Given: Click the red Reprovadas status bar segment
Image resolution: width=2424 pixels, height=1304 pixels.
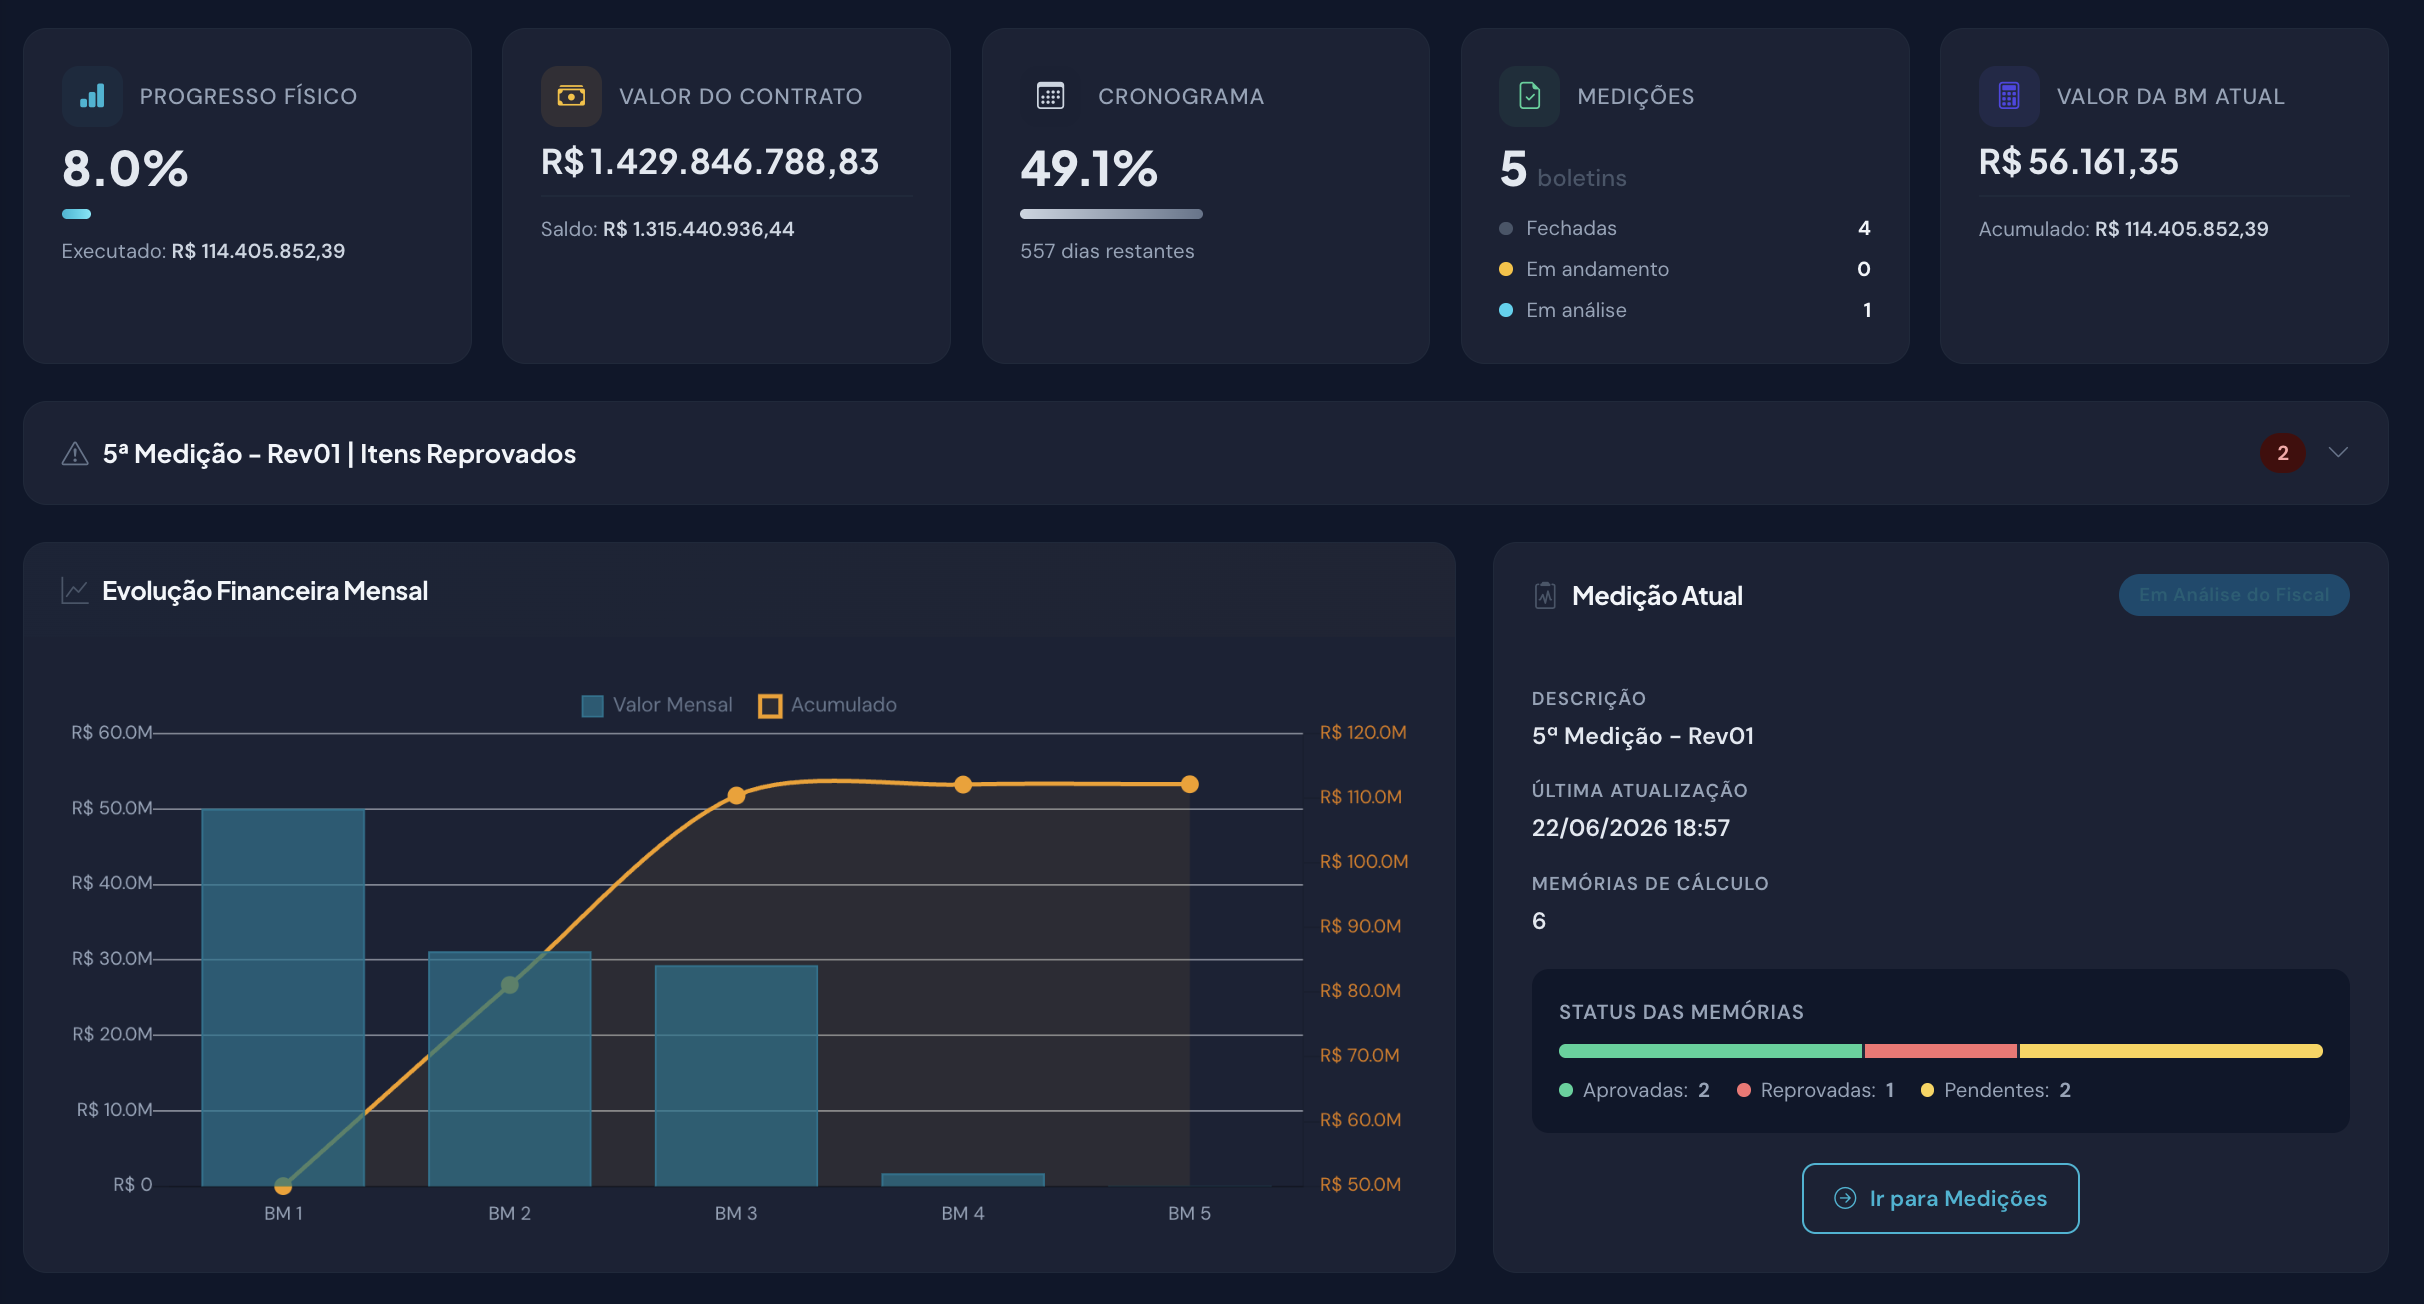Looking at the screenshot, I should (x=1940, y=1051).
